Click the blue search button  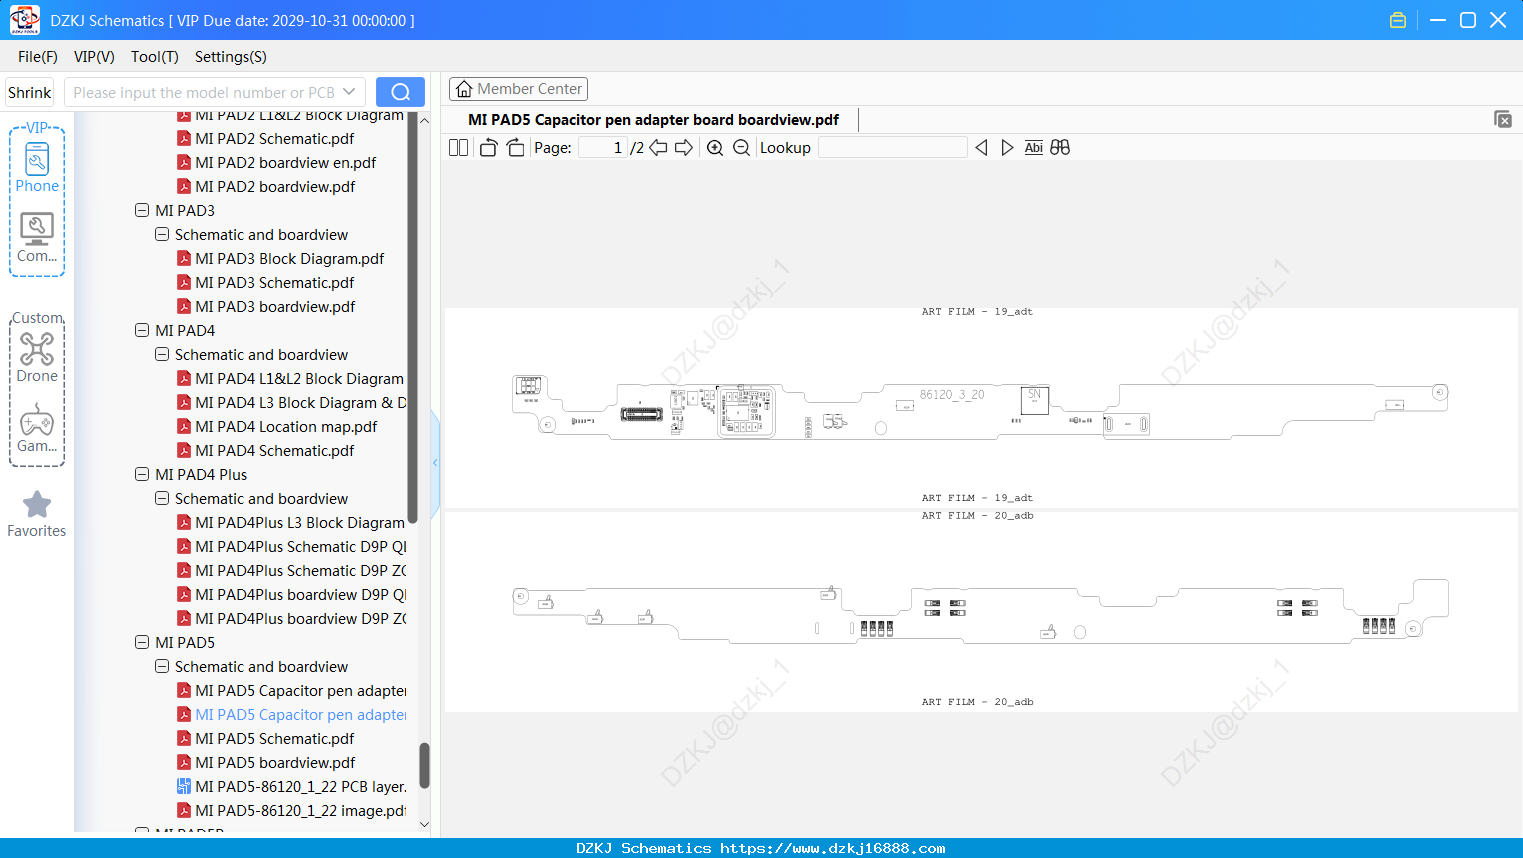tap(400, 92)
